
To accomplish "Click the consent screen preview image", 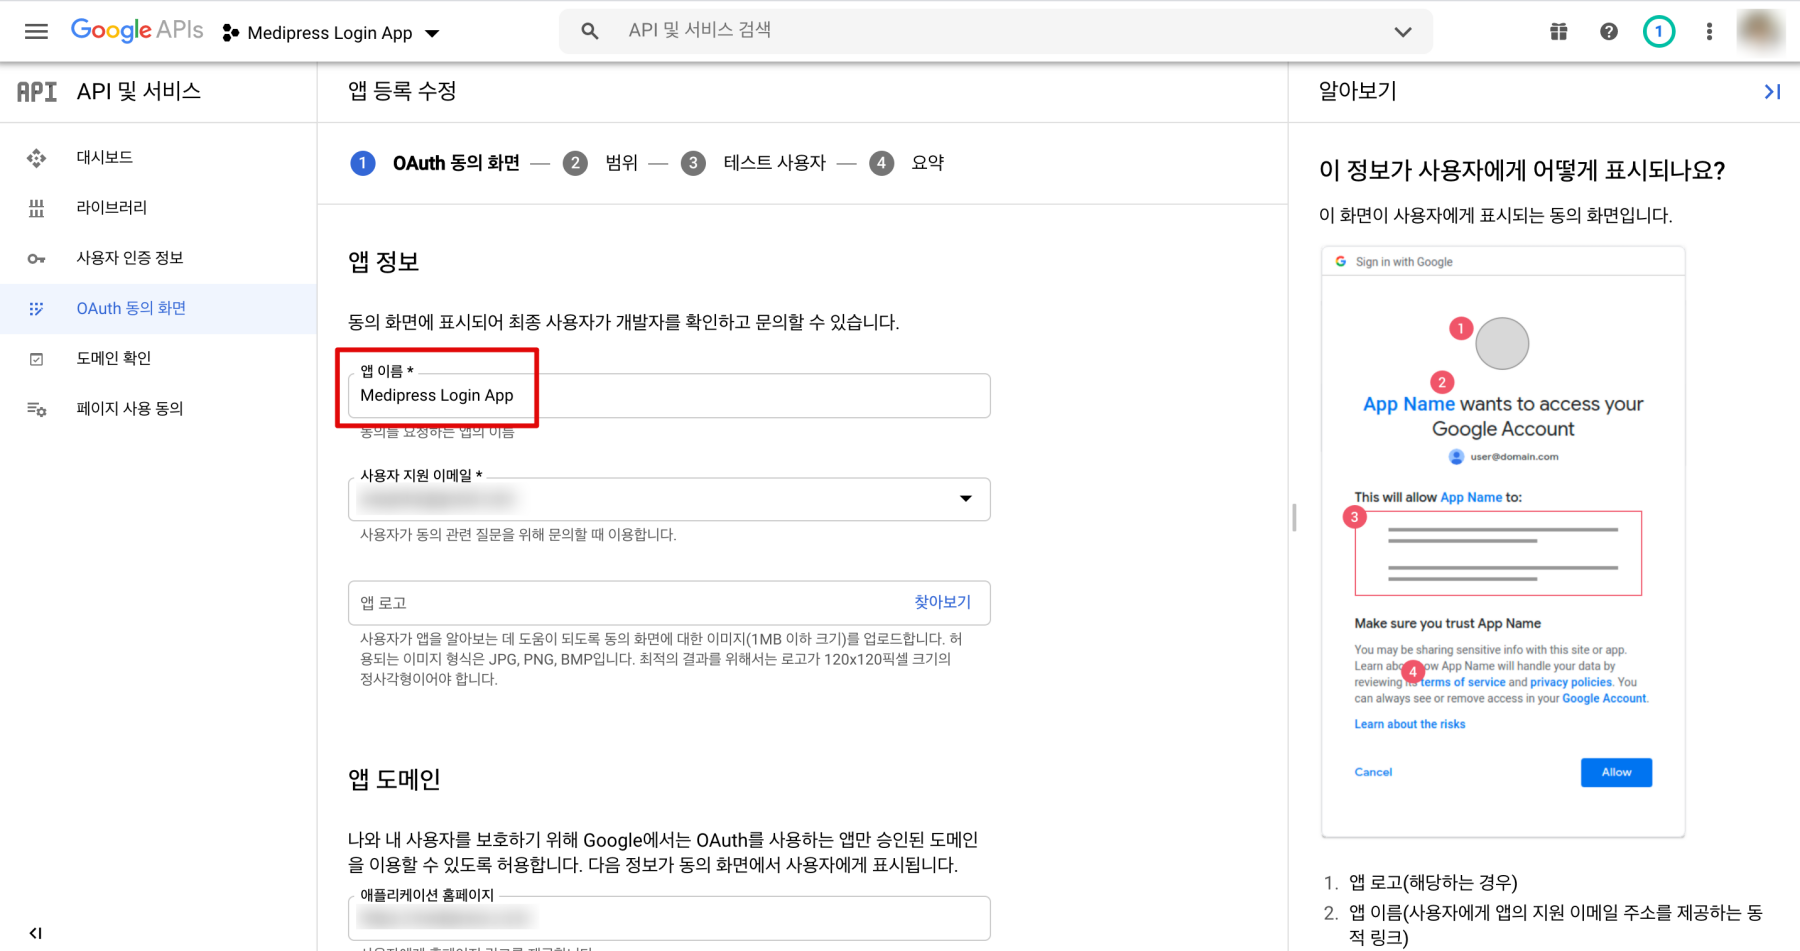I will tap(1503, 541).
